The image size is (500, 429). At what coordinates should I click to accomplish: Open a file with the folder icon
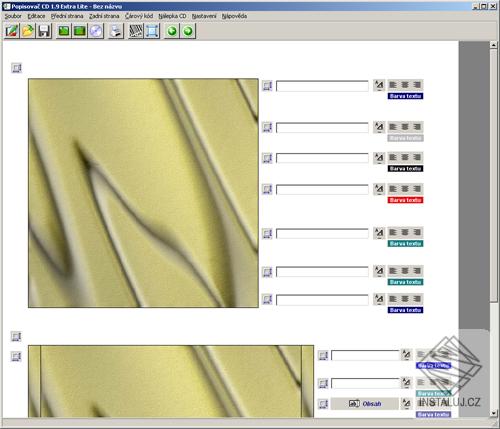click(x=28, y=31)
